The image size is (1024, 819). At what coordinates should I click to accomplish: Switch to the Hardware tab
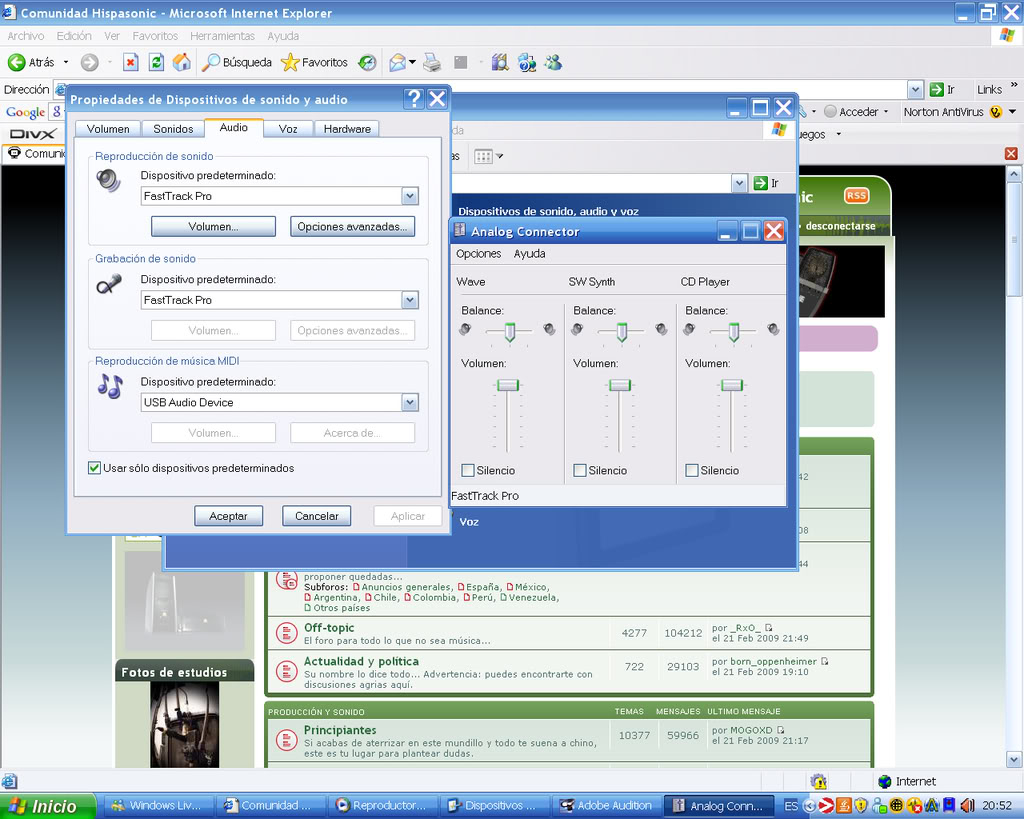click(x=347, y=129)
